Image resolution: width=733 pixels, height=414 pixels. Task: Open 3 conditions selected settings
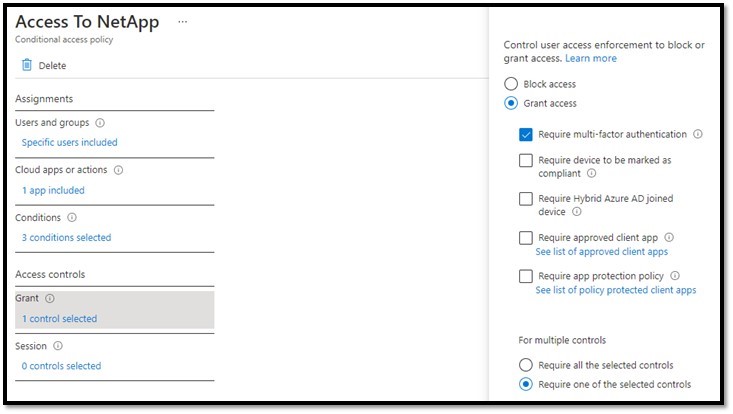coord(66,238)
